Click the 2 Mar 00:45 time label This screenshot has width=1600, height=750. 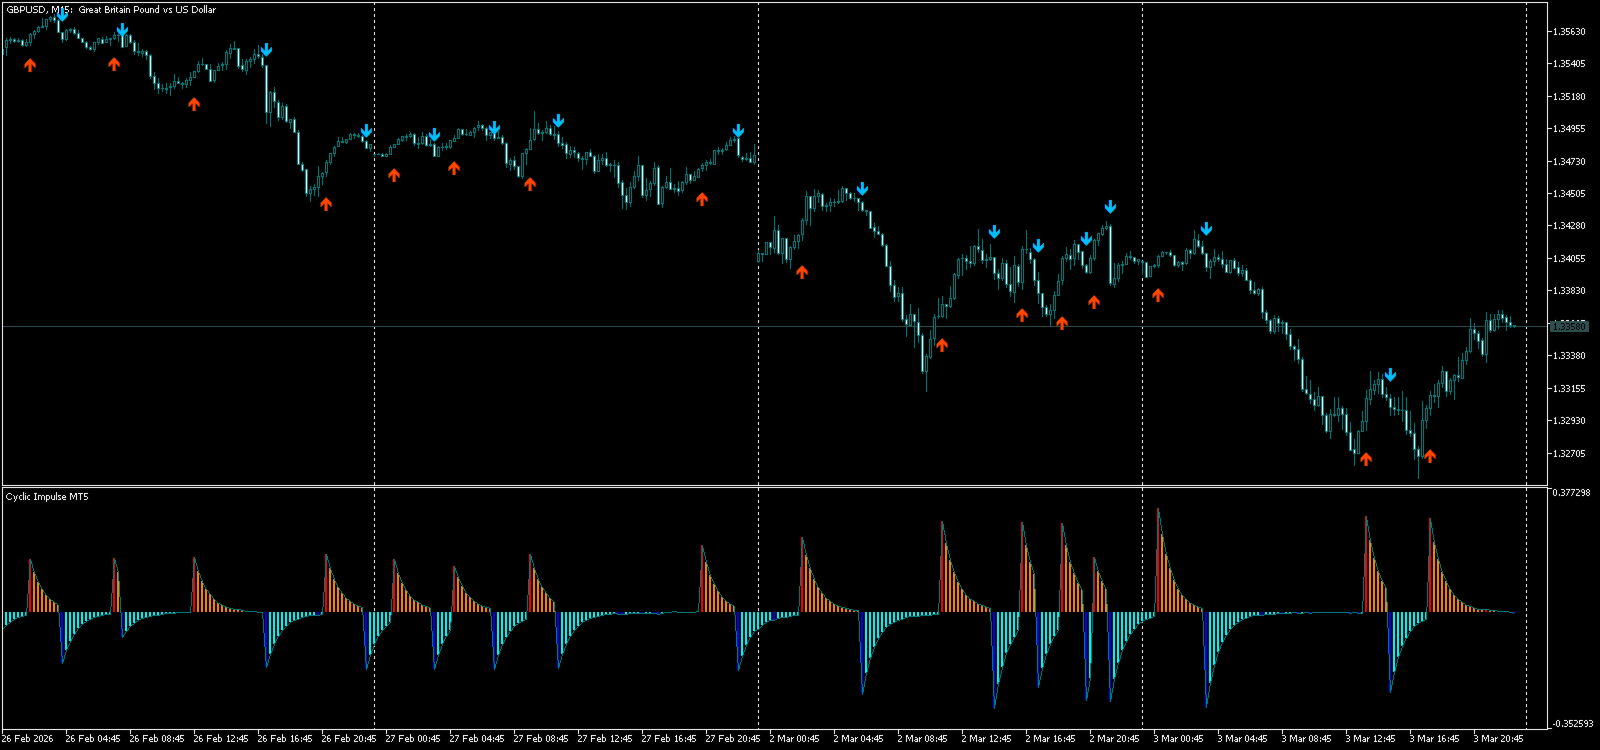[x=794, y=739]
